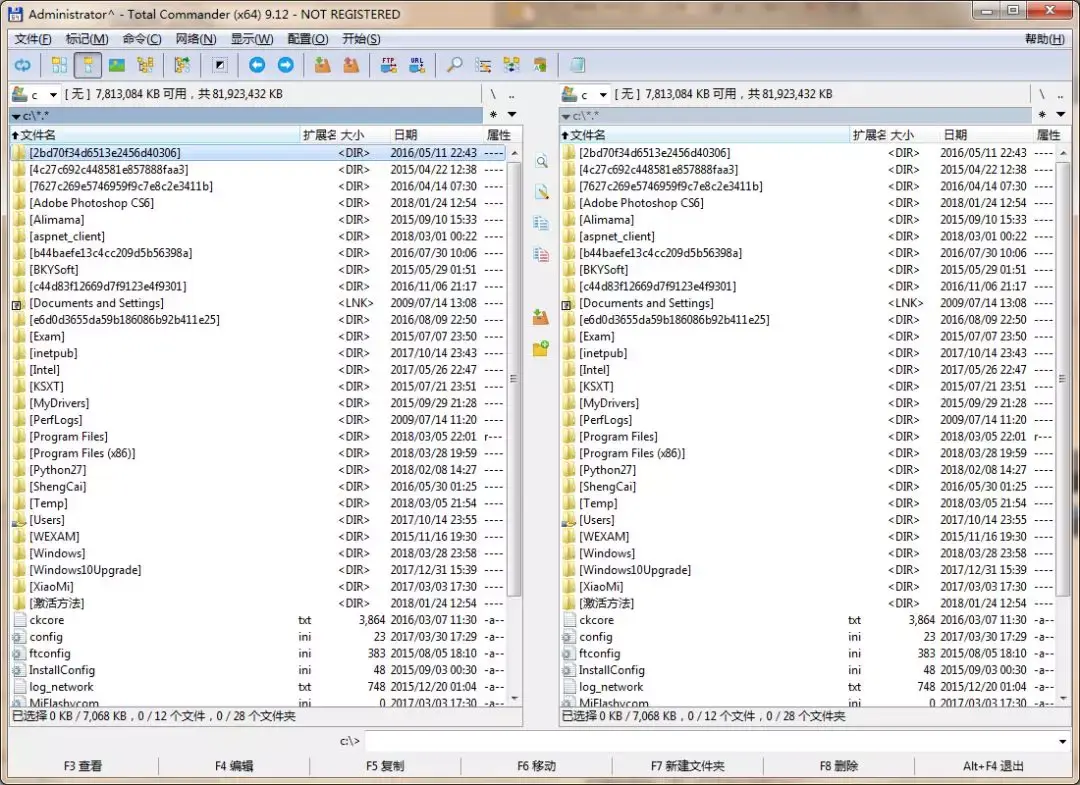Click the rightmost icon beside synchronize directories
Viewport: 1080px width, 785px height.
click(540, 65)
